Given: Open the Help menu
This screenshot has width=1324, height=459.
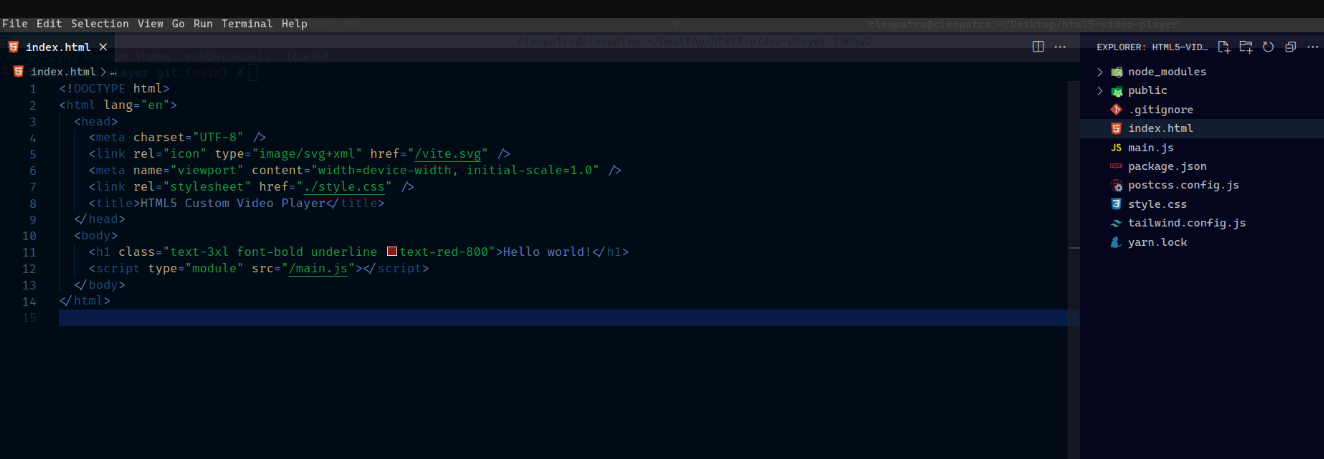Looking at the screenshot, I should pyautogui.click(x=294, y=24).
